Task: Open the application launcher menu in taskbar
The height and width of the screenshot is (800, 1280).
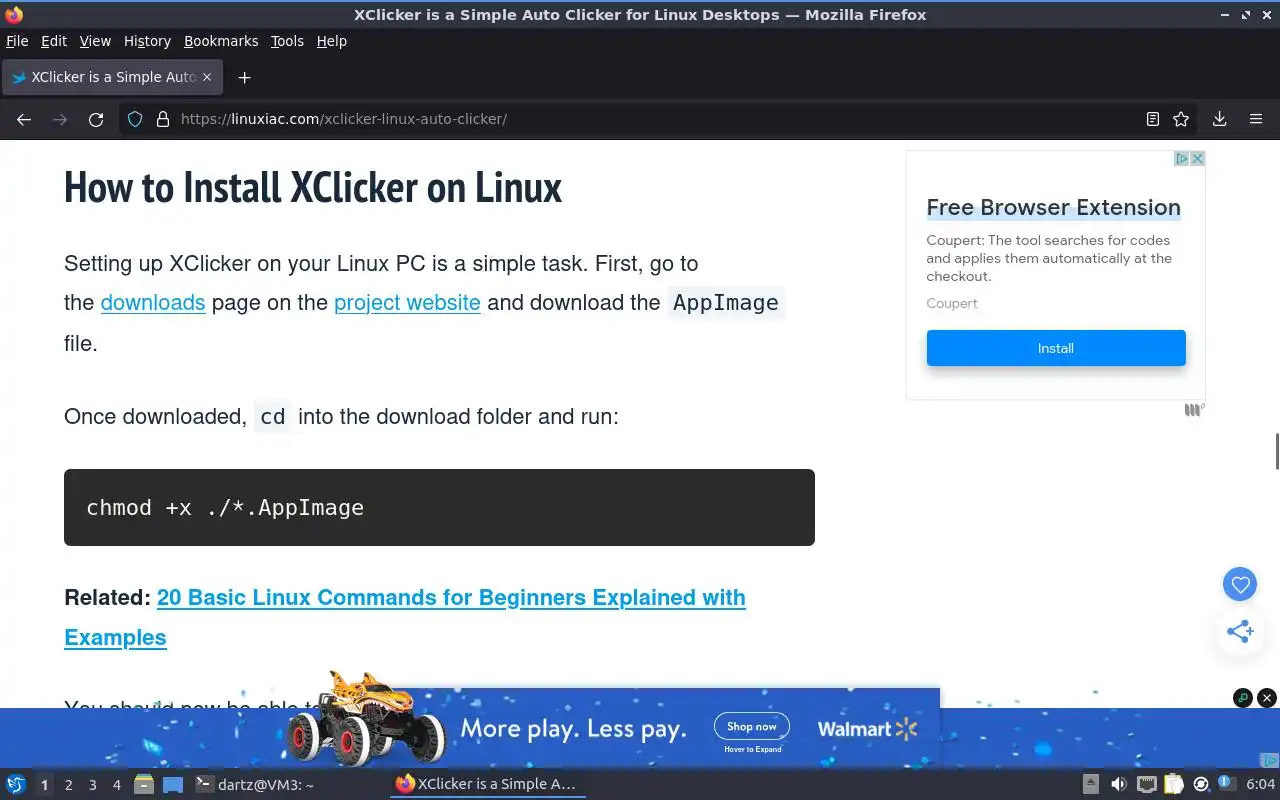Action: 16,785
